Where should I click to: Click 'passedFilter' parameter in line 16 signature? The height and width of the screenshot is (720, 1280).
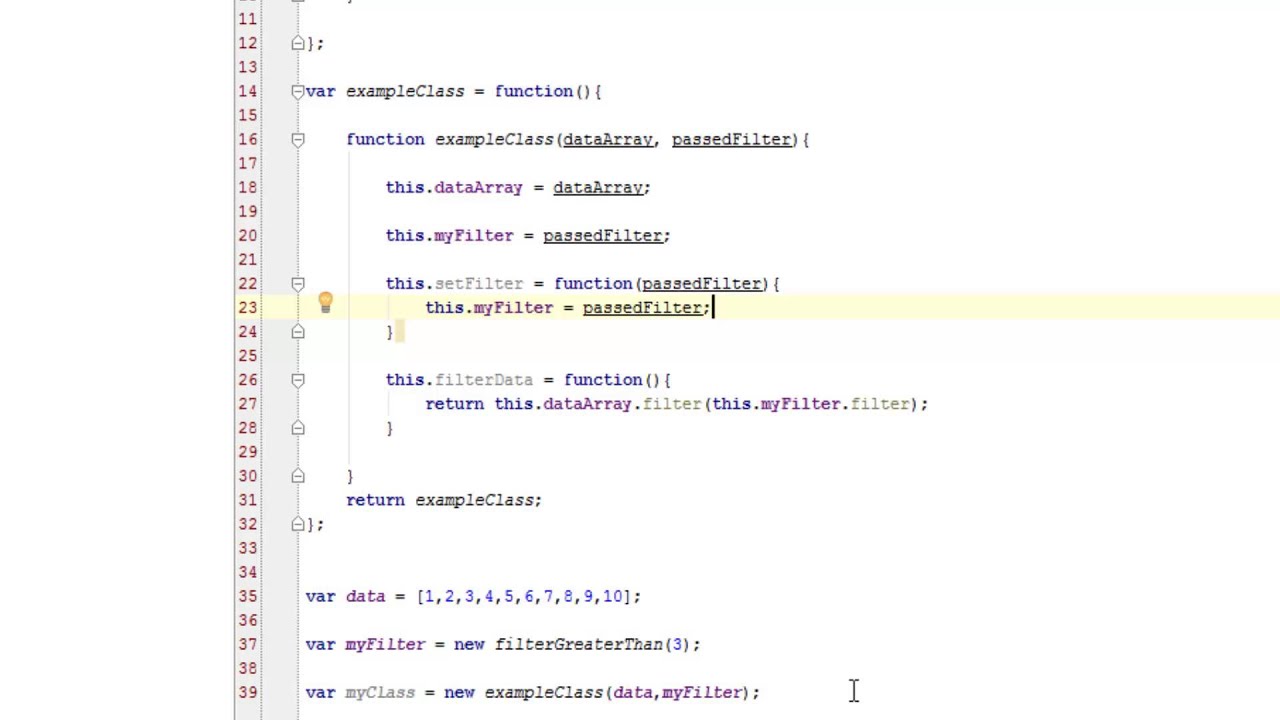731,139
